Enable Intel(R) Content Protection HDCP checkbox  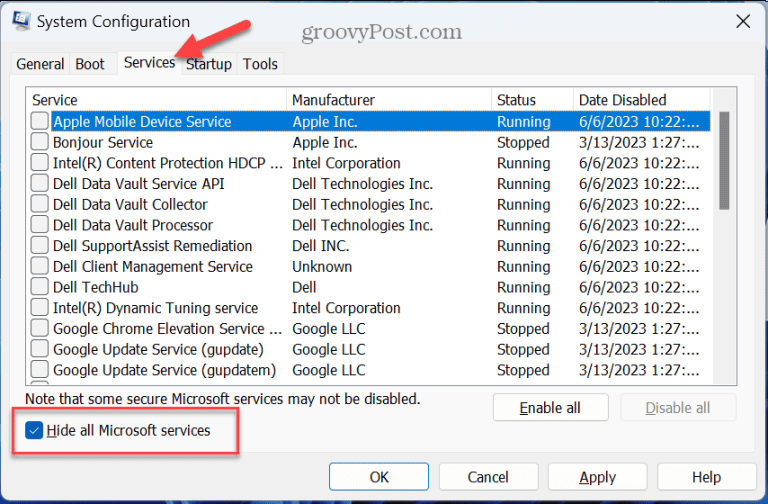pyautogui.click(x=40, y=162)
